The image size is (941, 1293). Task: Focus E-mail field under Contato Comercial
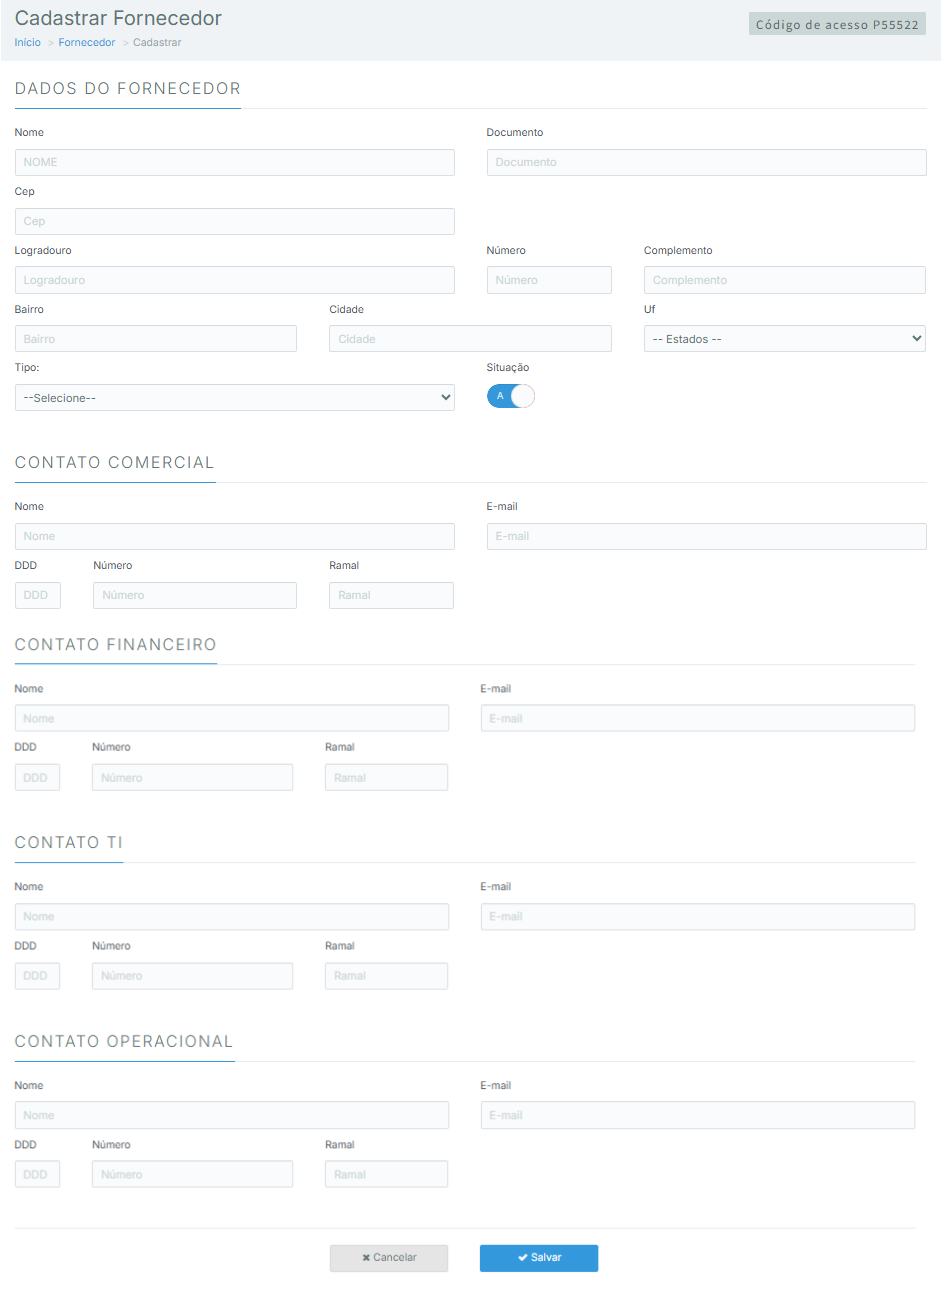[707, 536]
